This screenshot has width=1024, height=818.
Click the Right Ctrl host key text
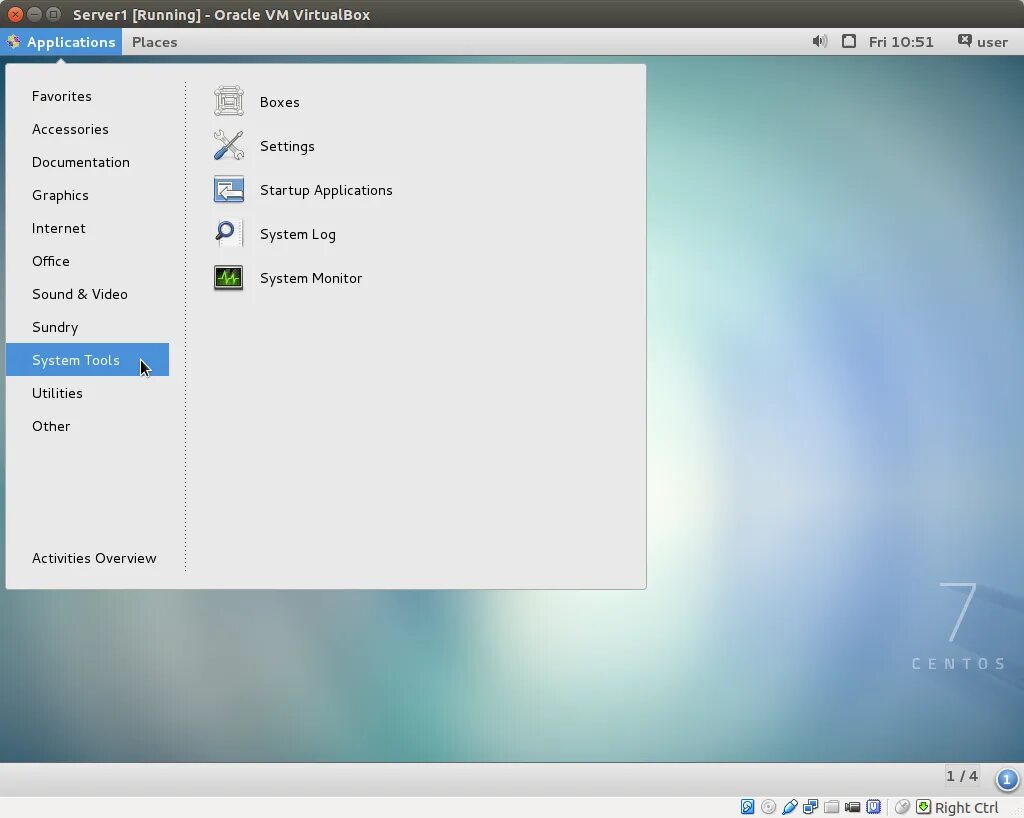967,808
